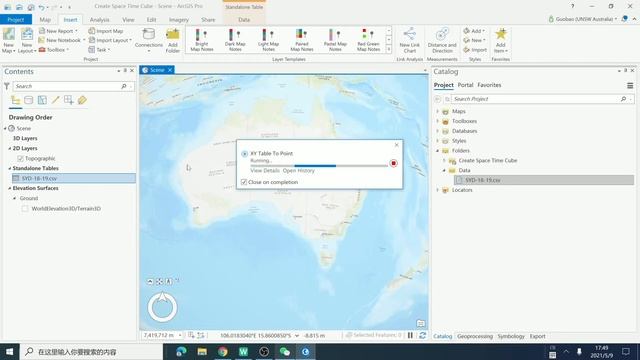Click the XY Table To Point progress bar
This screenshot has width=640, height=360.
pyautogui.click(x=319, y=166)
